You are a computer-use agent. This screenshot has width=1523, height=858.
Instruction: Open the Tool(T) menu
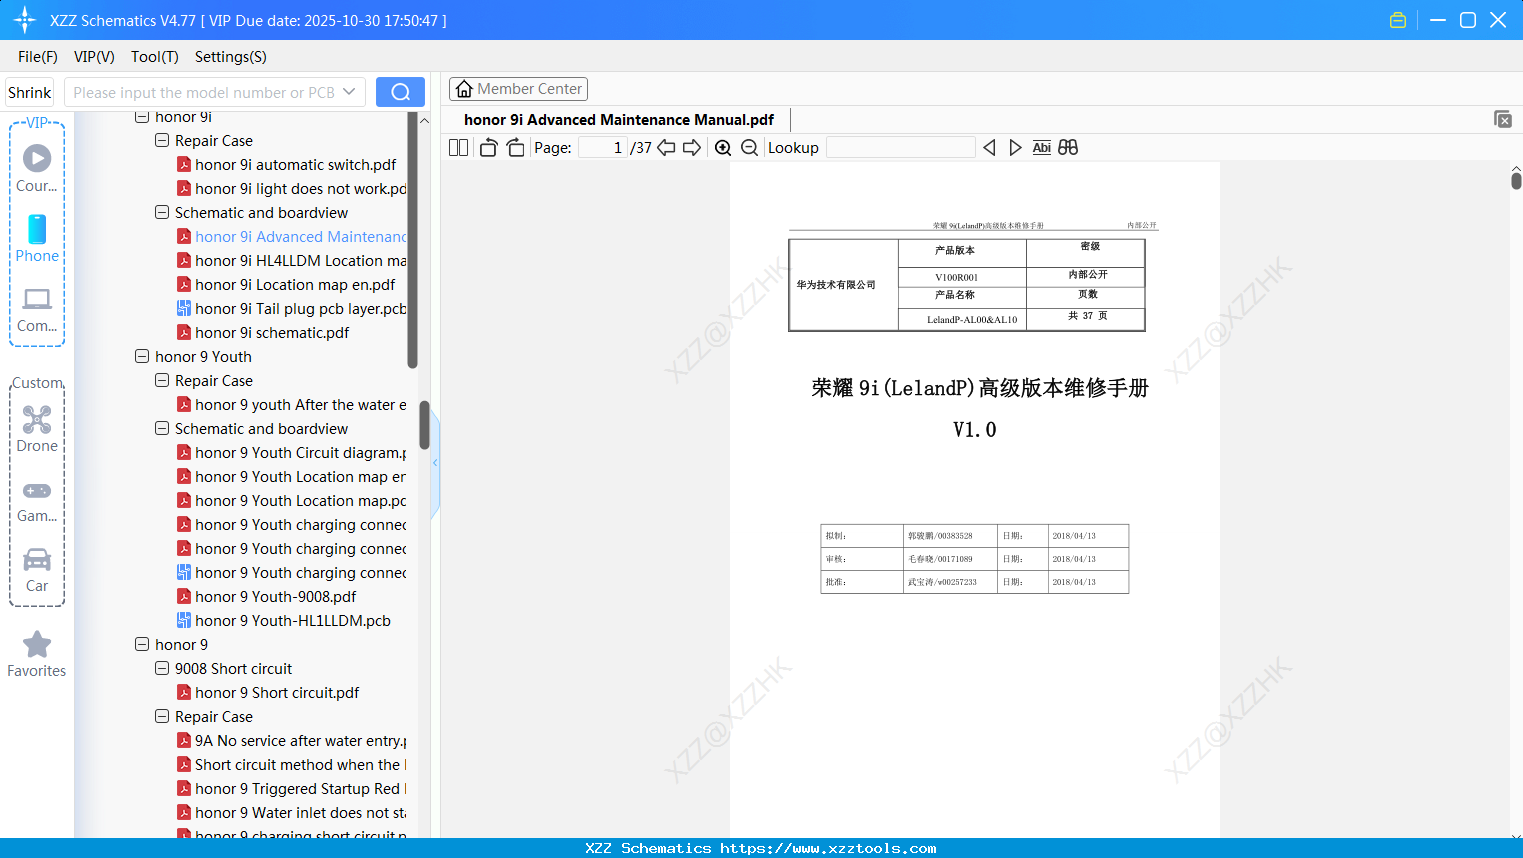[x=155, y=57]
